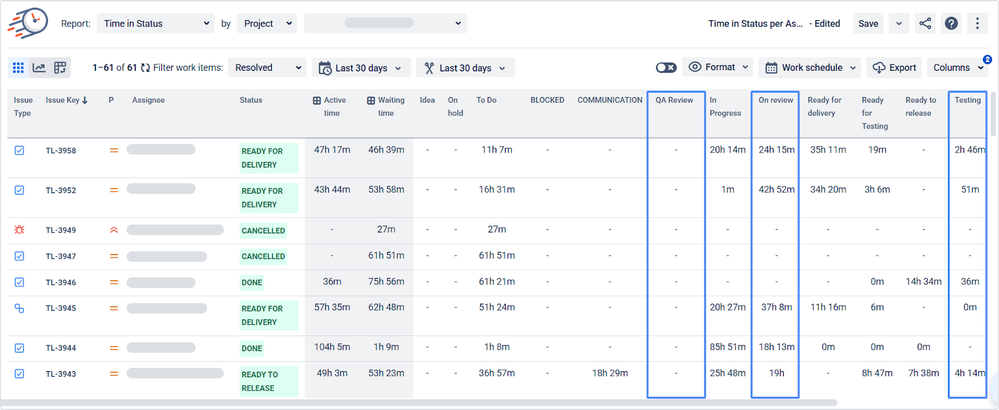
Task: Switch to grid table view icon
Action: tap(18, 68)
